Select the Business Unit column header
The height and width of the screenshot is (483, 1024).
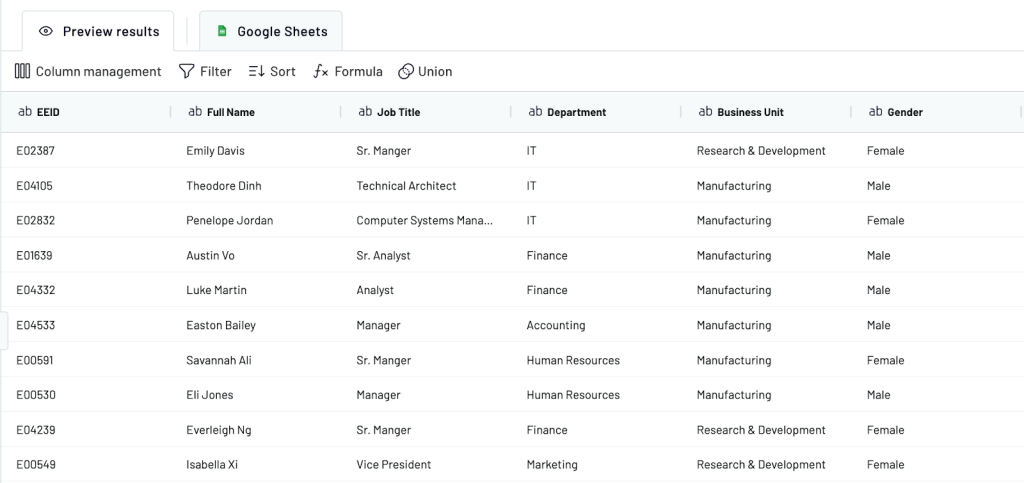coord(766,112)
